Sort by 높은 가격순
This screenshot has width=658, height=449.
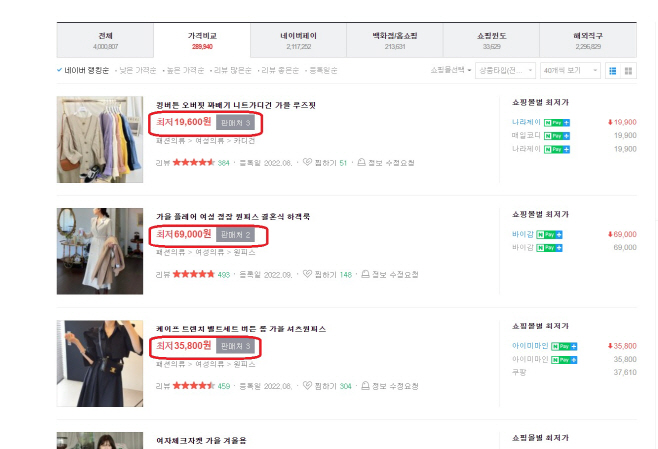point(185,70)
